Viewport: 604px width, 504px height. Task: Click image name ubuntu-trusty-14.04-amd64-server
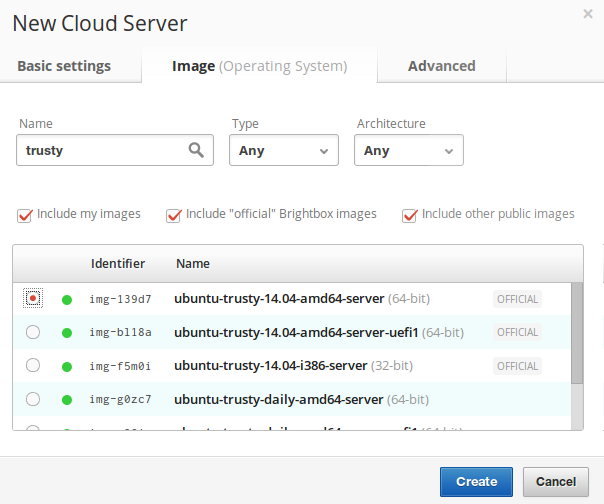(x=279, y=299)
